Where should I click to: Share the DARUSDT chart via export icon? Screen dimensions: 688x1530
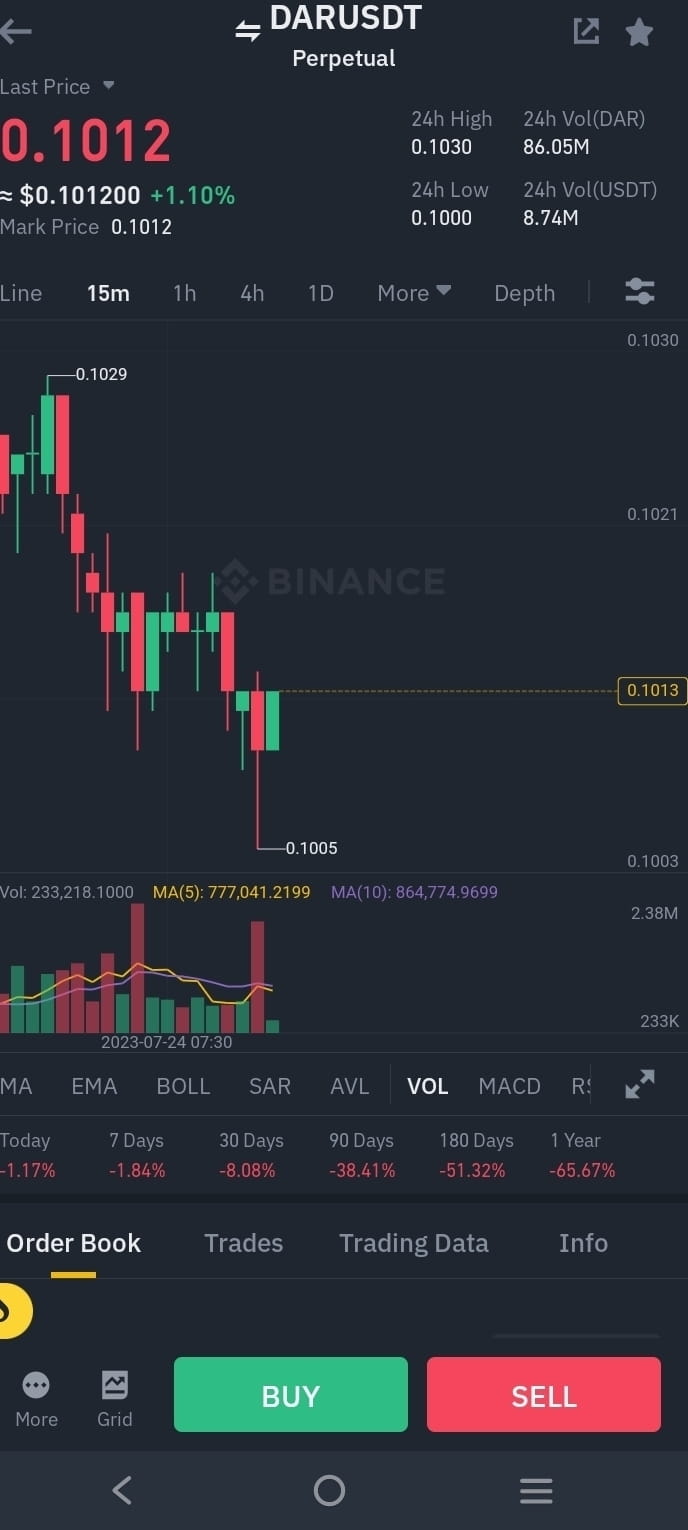(x=586, y=31)
